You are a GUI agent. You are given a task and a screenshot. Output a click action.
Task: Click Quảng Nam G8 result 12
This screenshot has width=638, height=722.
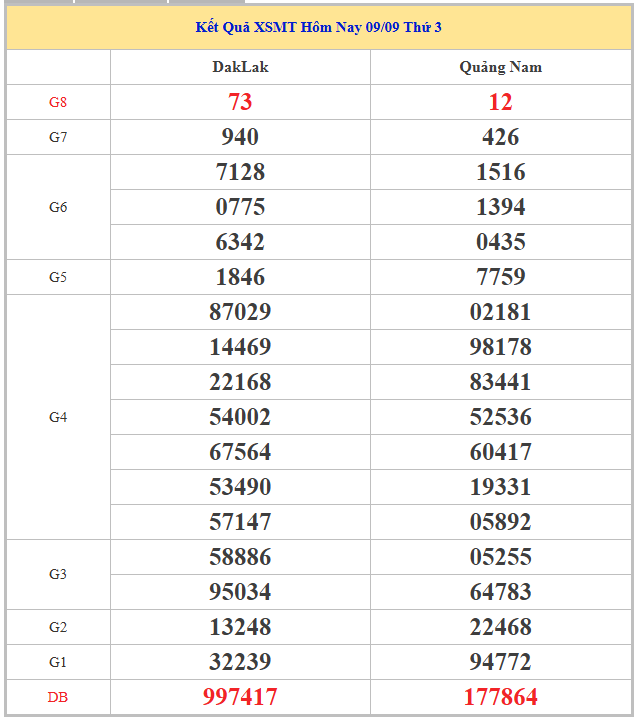coord(500,102)
